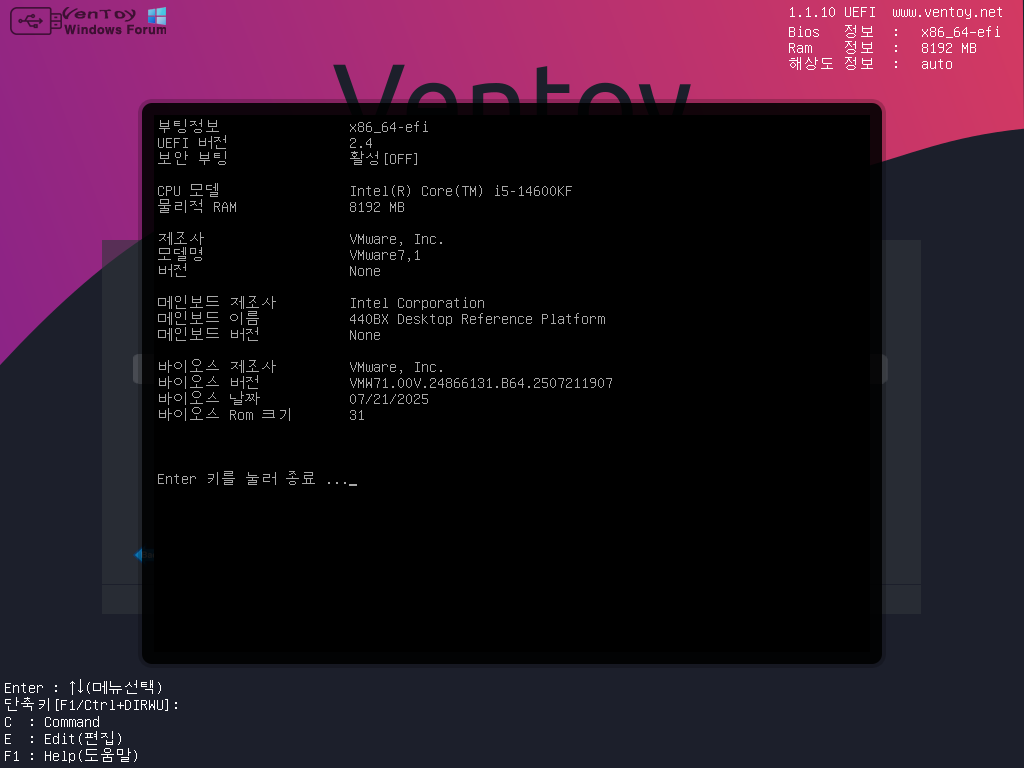Viewport: 1024px width, 768px height.
Task: Click the 단축키[F1/Ctrl+DIRWU] line
Action: click(91, 705)
